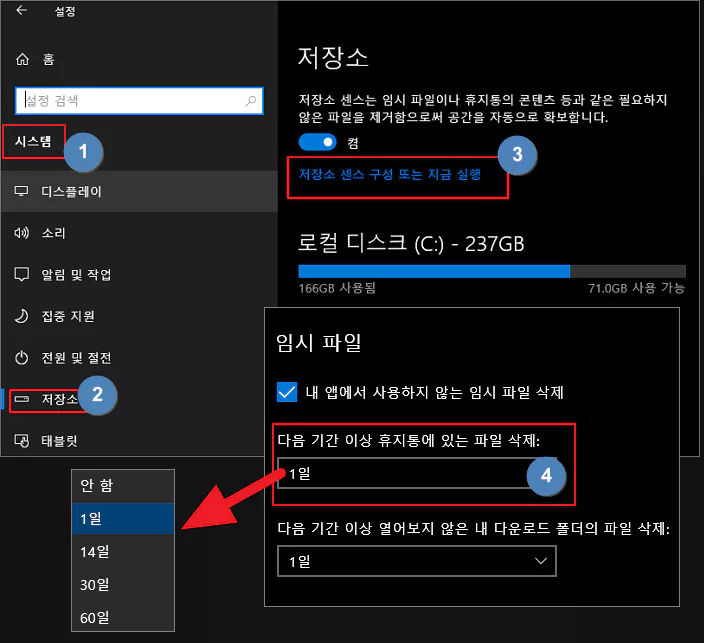Click the 임시 파일 heading
The width and height of the screenshot is (704, 643).
[x=319, y=343]
